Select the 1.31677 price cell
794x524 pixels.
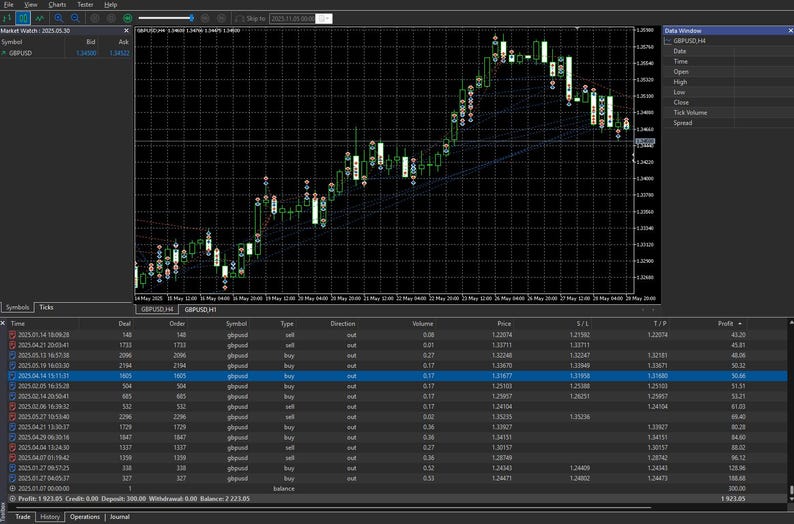tap(501, 376)
